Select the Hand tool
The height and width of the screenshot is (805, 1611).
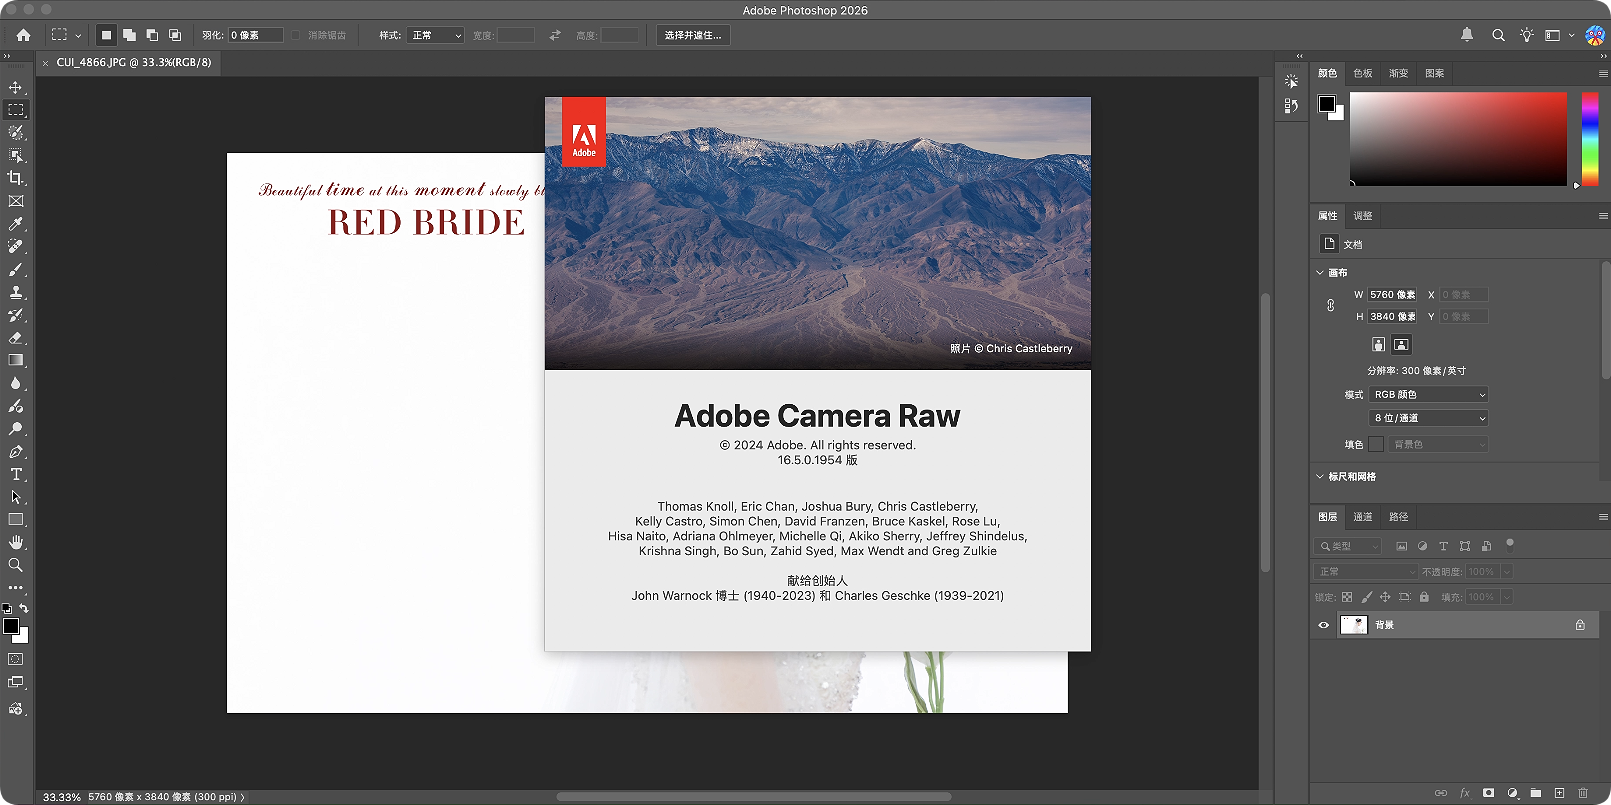16,542
